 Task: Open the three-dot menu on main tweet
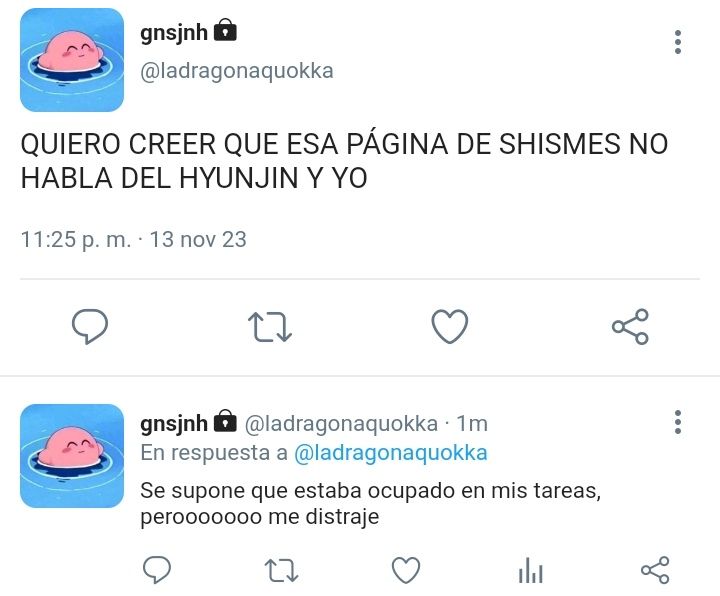coord(678,42)
